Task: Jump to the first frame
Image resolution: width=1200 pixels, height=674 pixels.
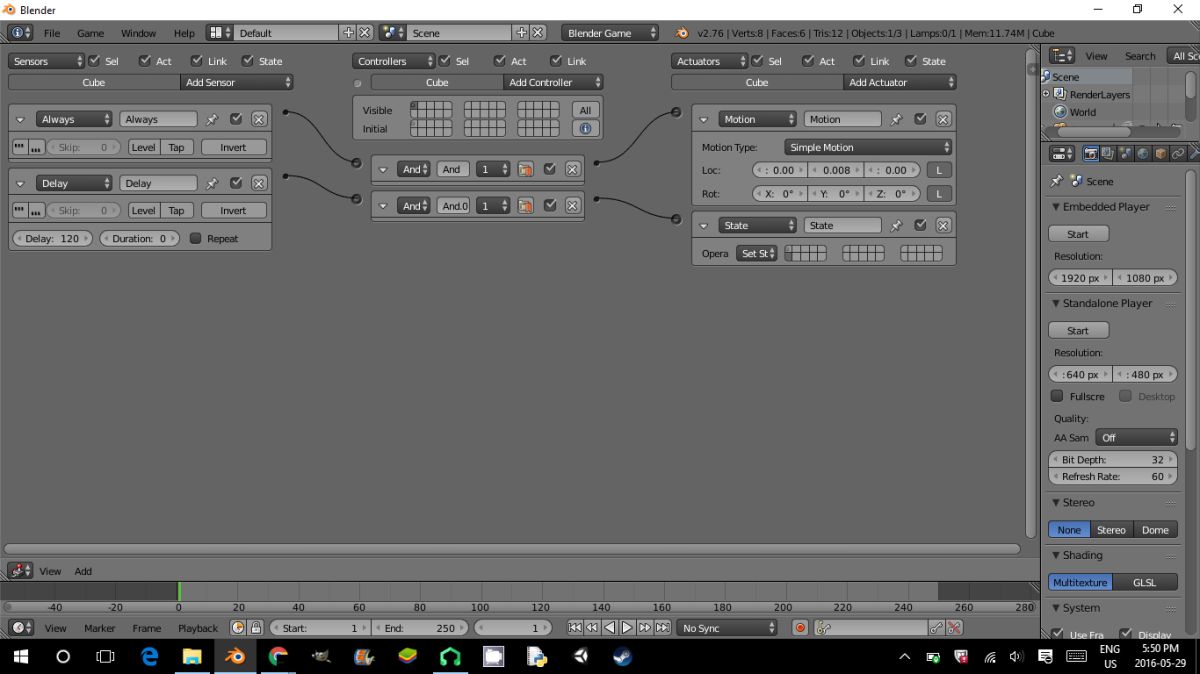Action: pyautogui.click(x=575, y=628)
